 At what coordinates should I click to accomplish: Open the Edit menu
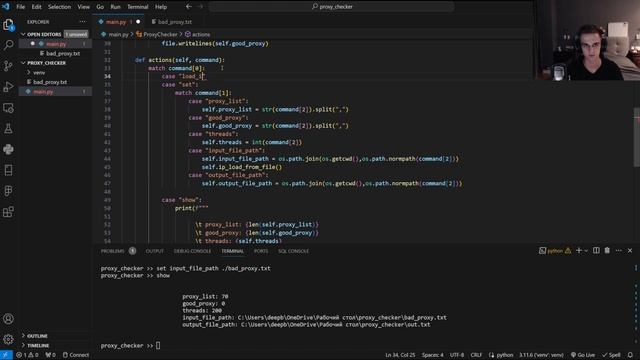pos(36,7)
